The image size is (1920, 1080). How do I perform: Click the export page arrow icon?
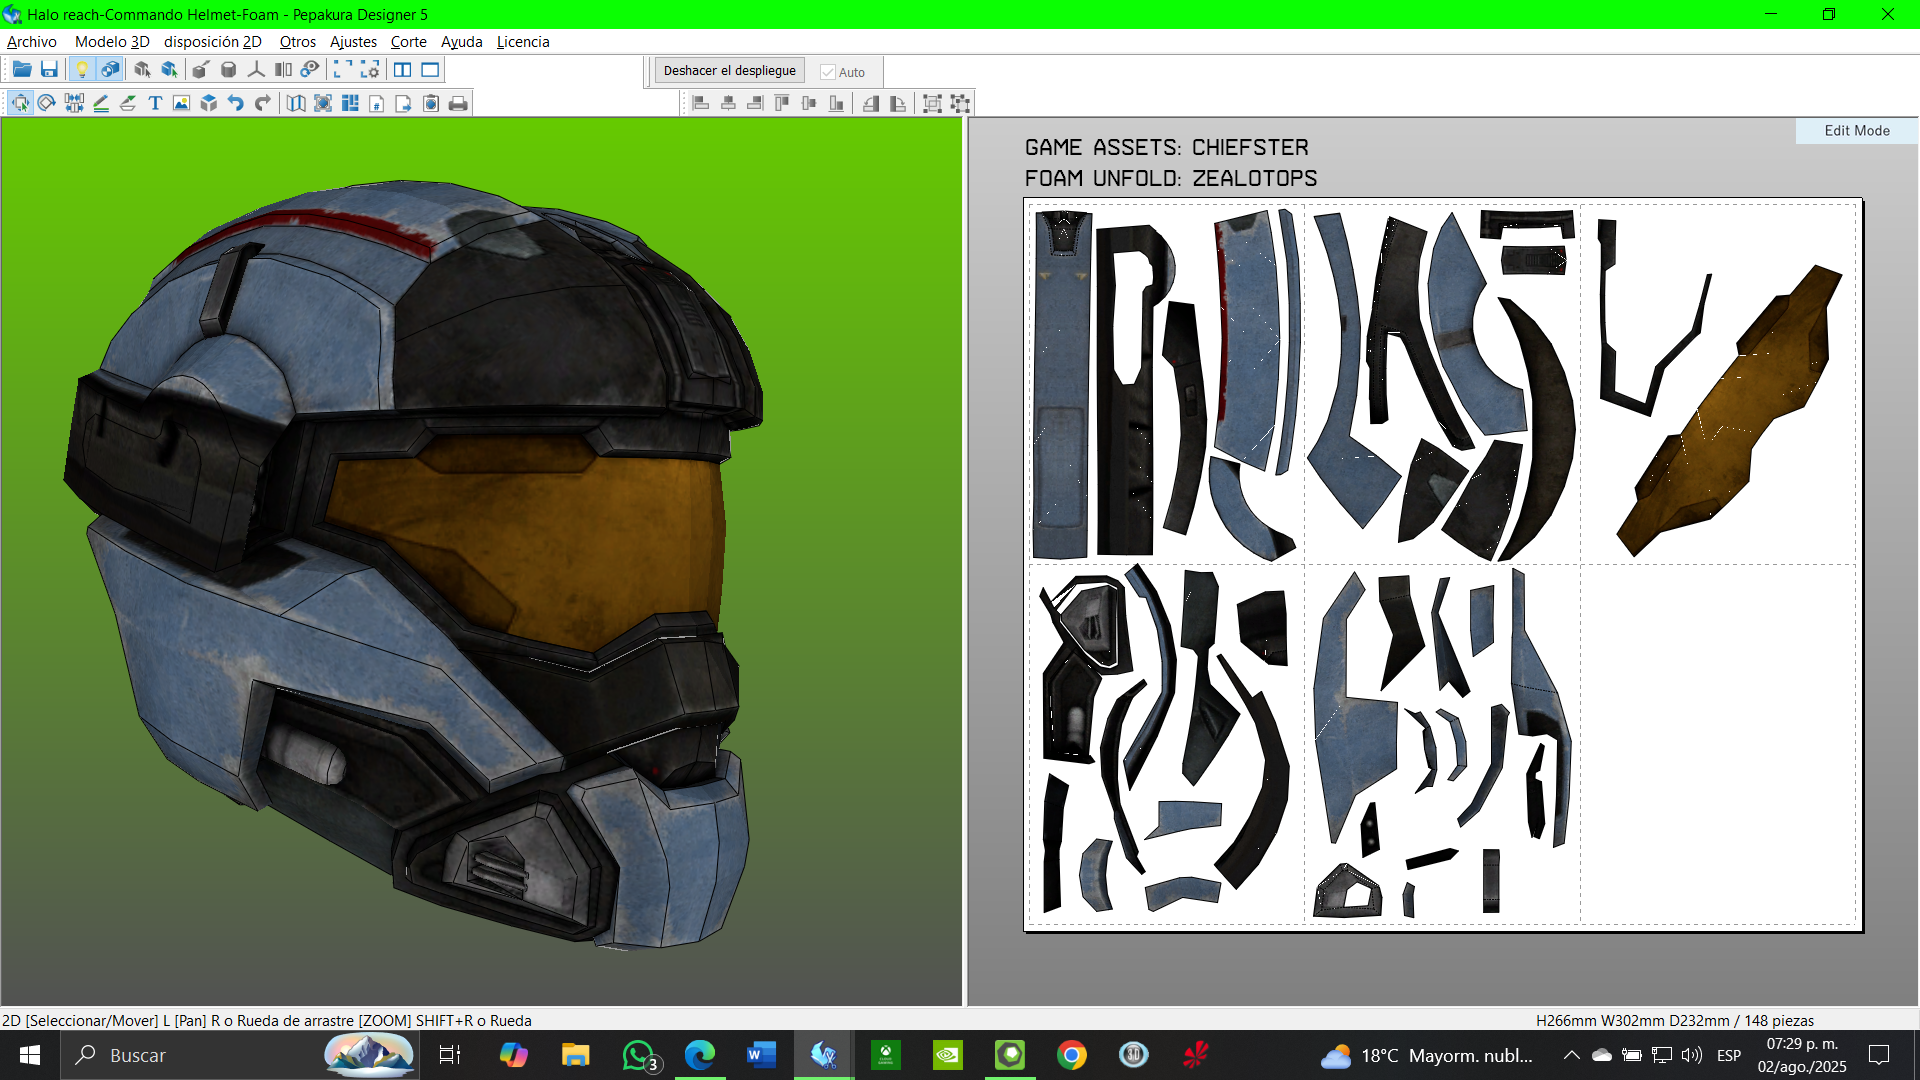(404, 103)
